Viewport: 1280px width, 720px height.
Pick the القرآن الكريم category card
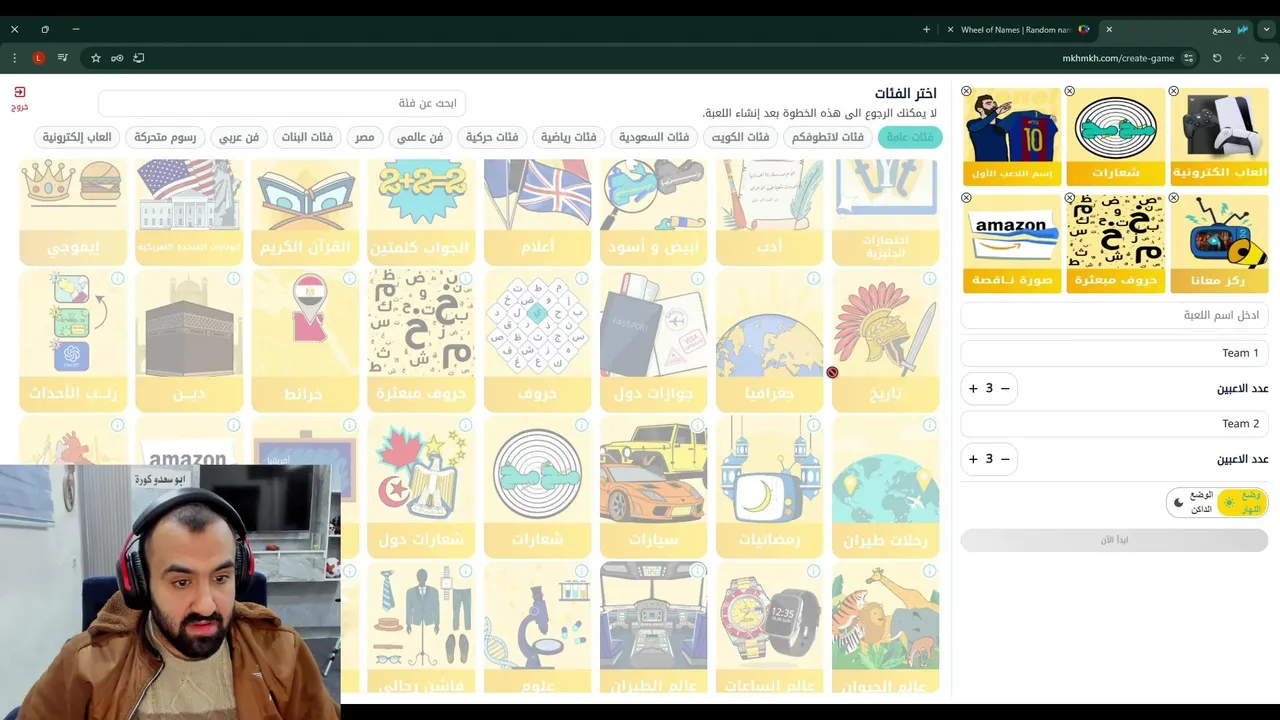[306, 211]
